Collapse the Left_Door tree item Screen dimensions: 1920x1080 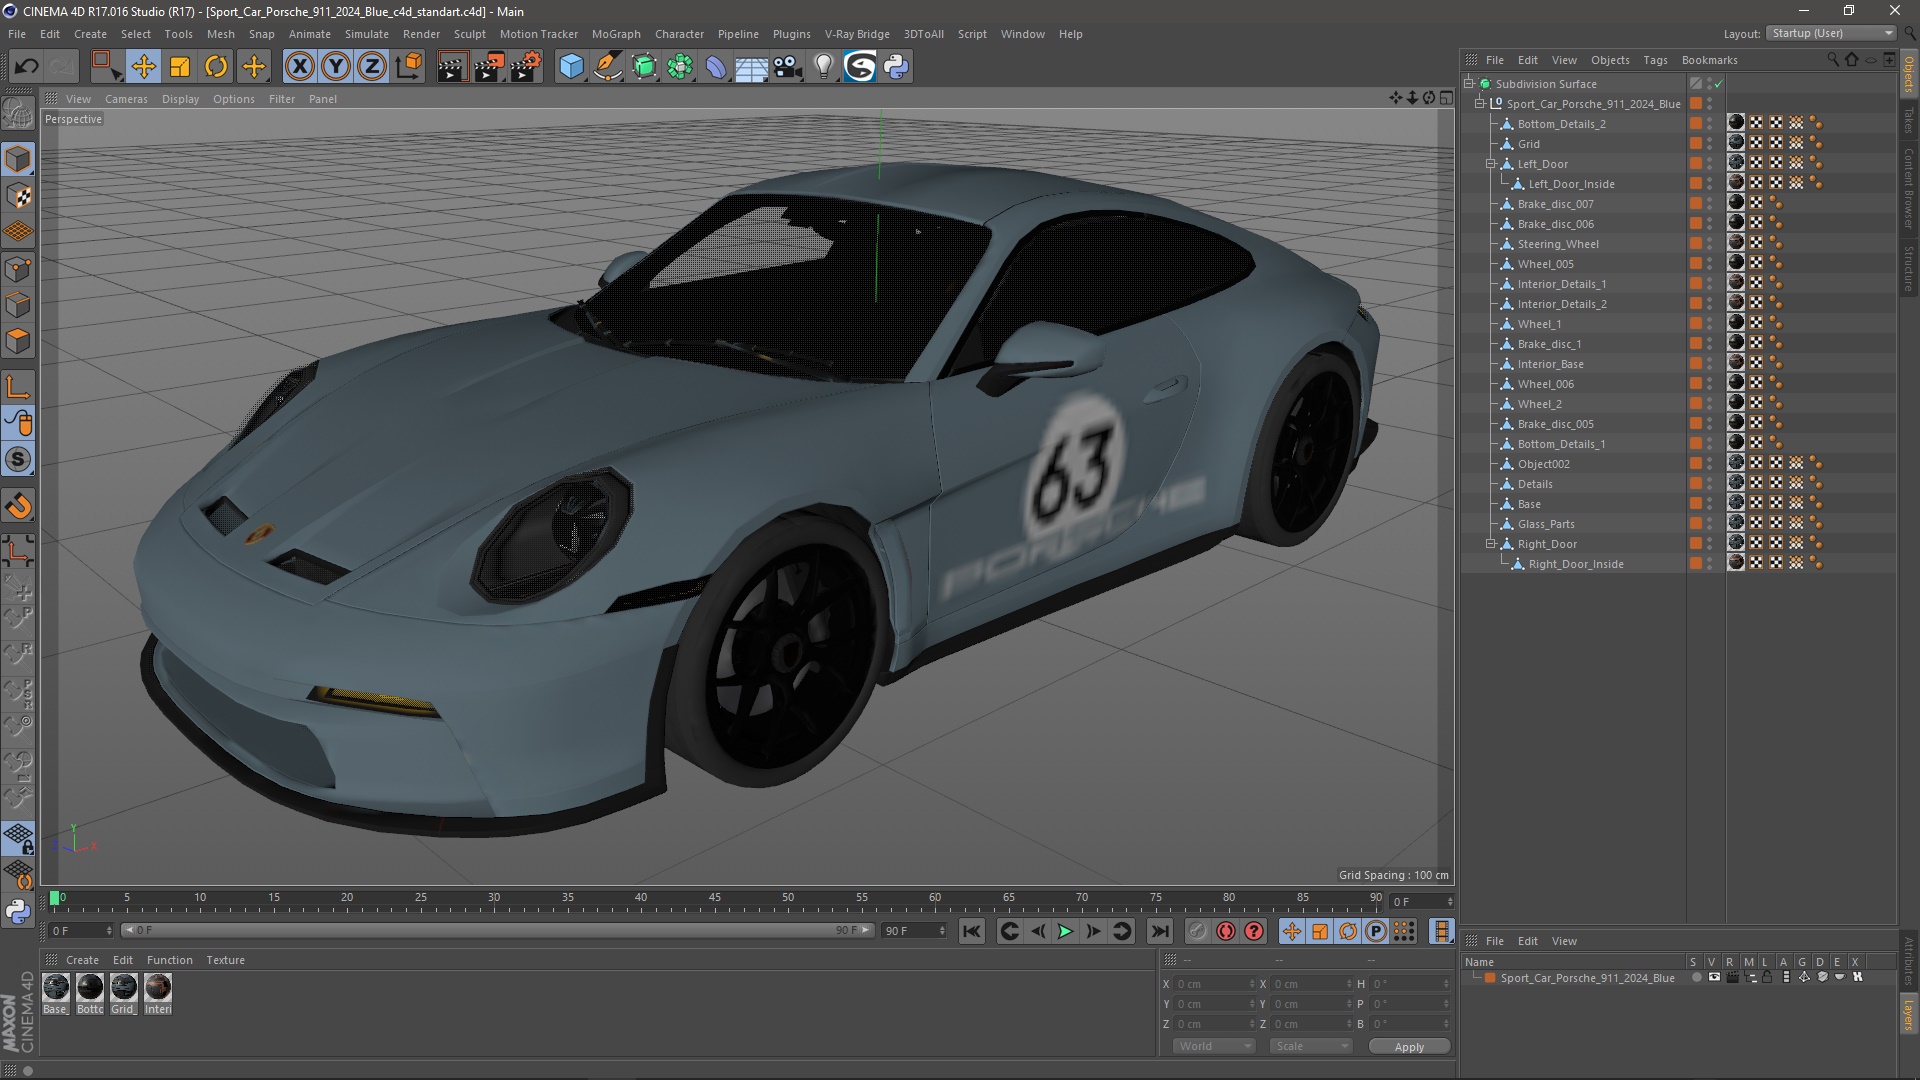tap(1491, 164)
